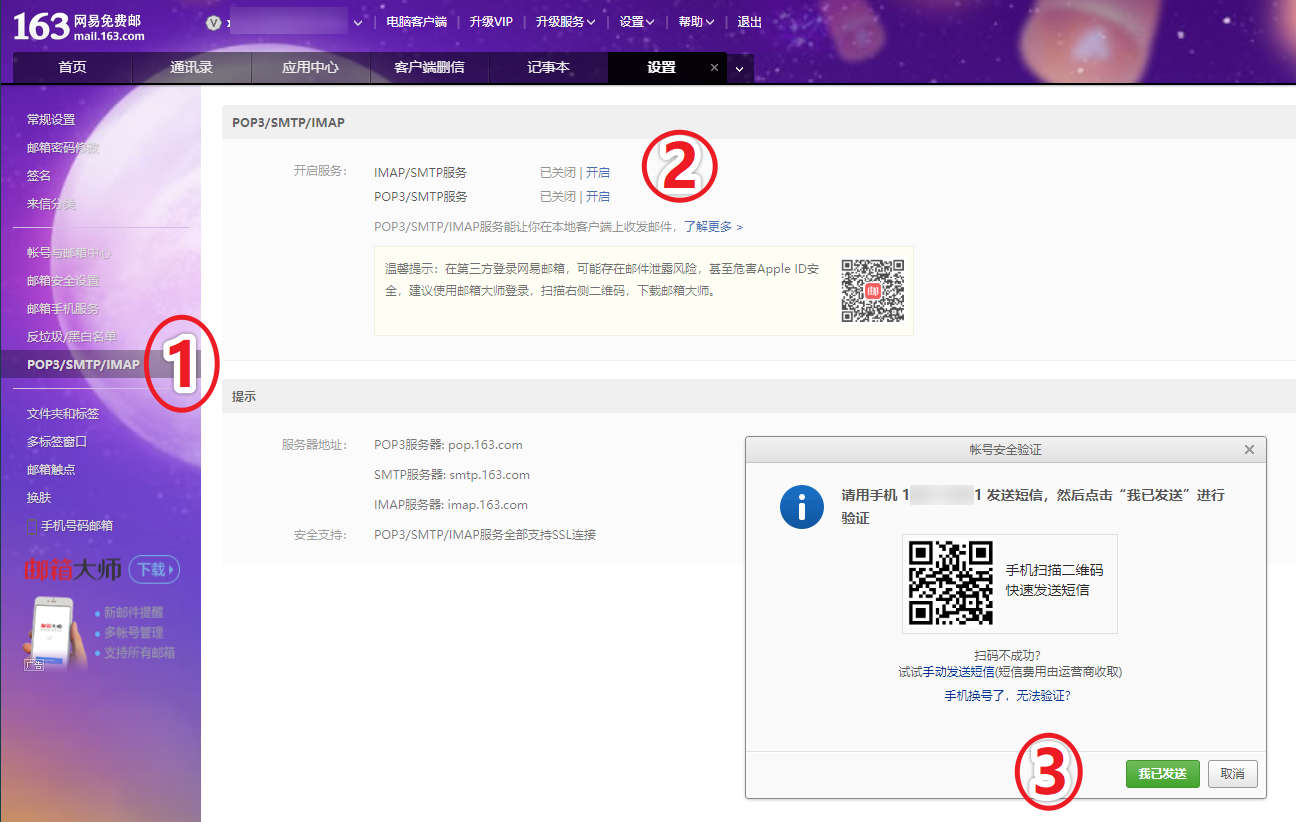
Task: Click 退出 to log out
Action: tap(749, 22)
